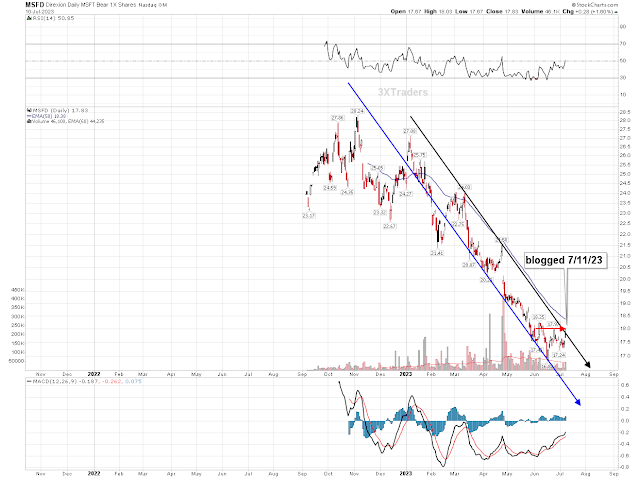Viewport: 639px width, 478px height.
Task: Click the 24.03 swing high label
Action: [465, 187]
